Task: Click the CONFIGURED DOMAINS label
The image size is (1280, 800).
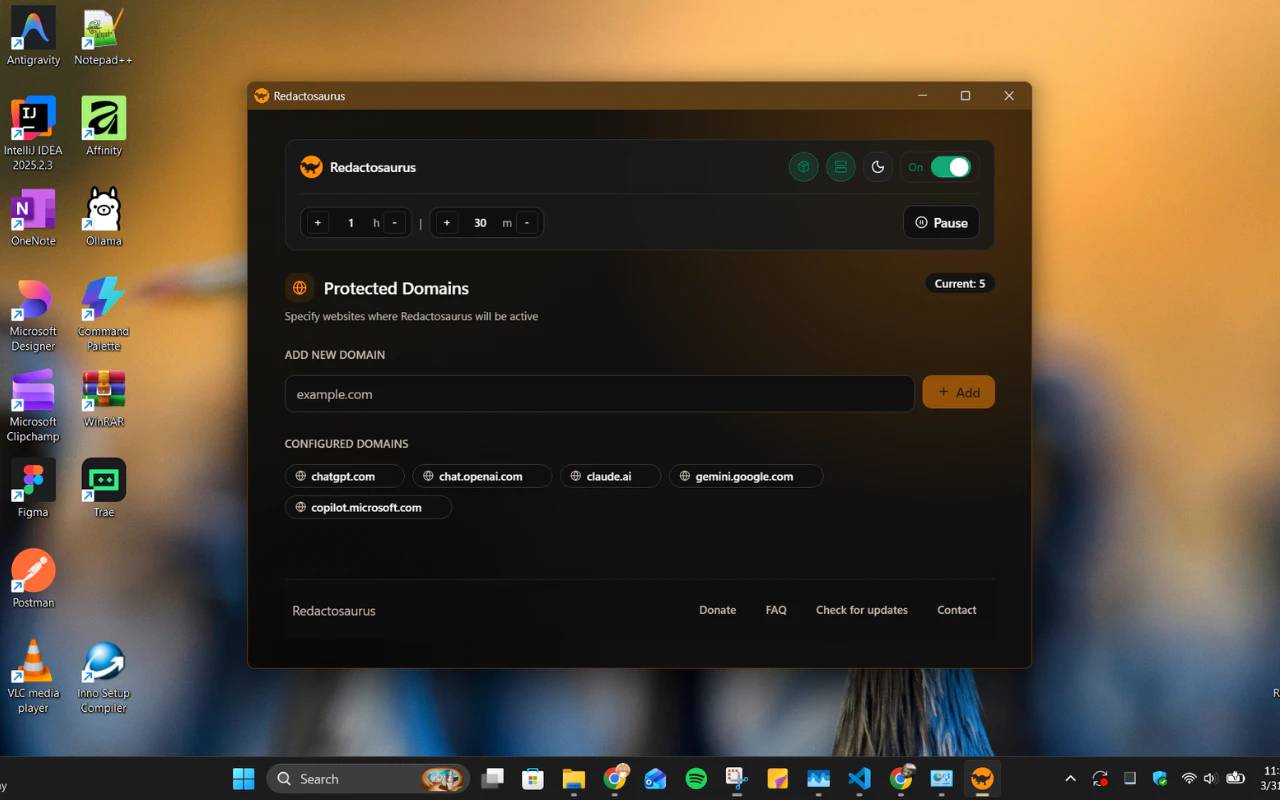Action: 346,444
